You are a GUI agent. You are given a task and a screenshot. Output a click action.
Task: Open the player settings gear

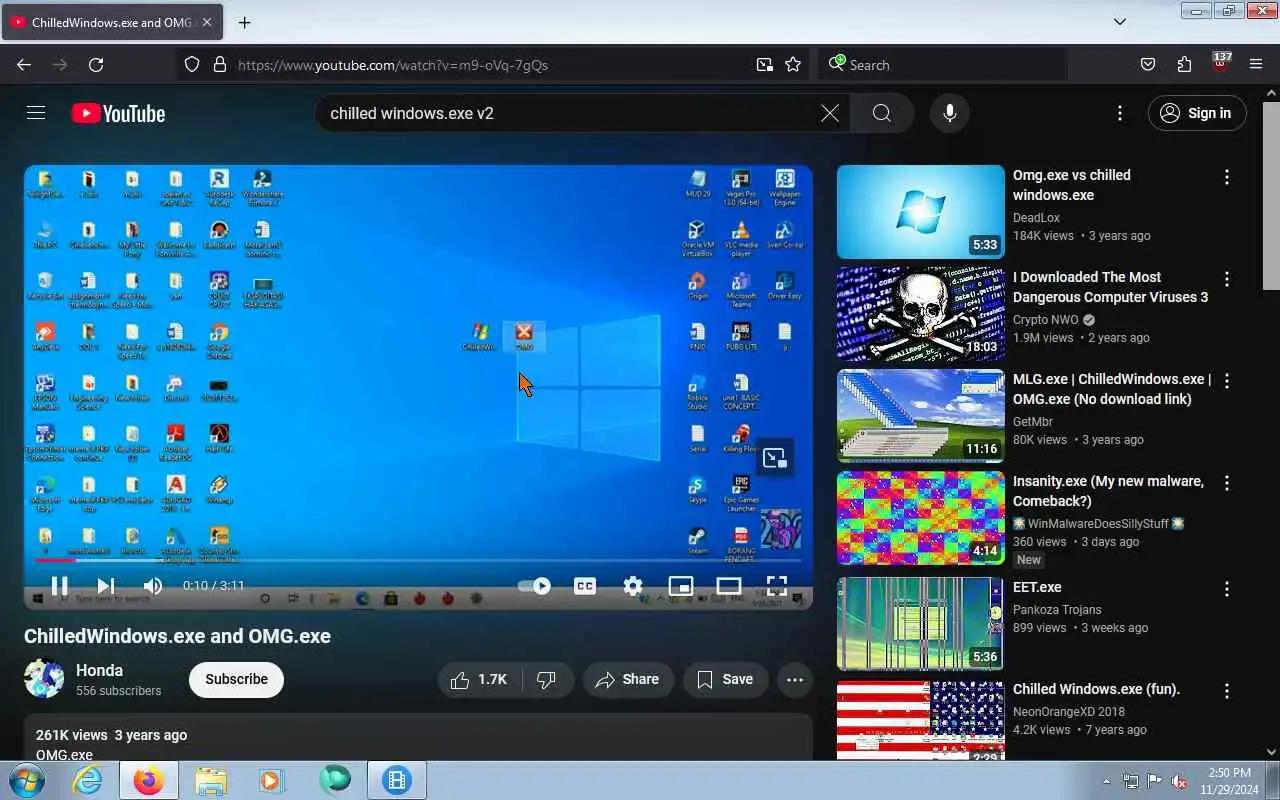[x=633, y=586]
